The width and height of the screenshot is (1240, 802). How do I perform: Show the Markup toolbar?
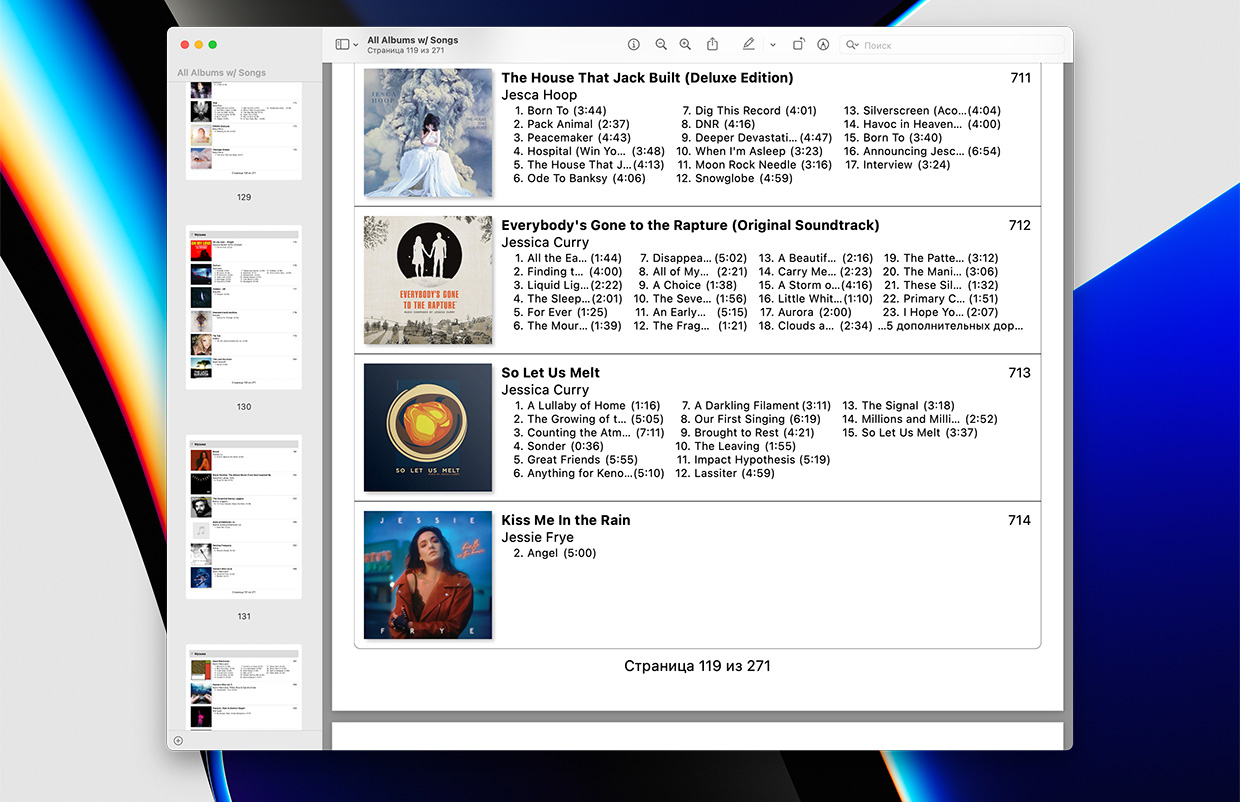tap(823, 45)
